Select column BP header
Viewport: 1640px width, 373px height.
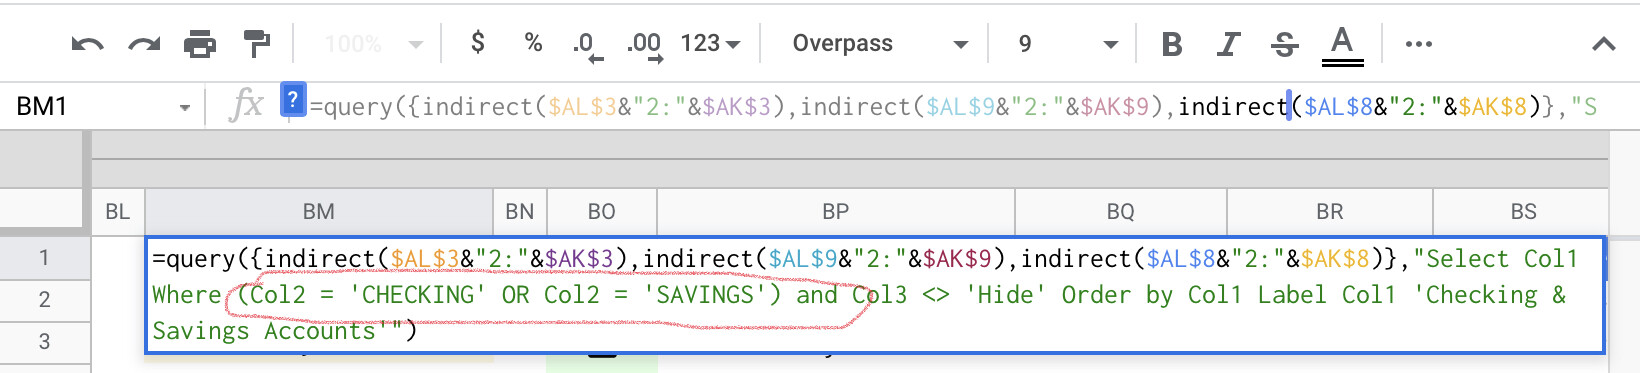(x=835, y=212)
